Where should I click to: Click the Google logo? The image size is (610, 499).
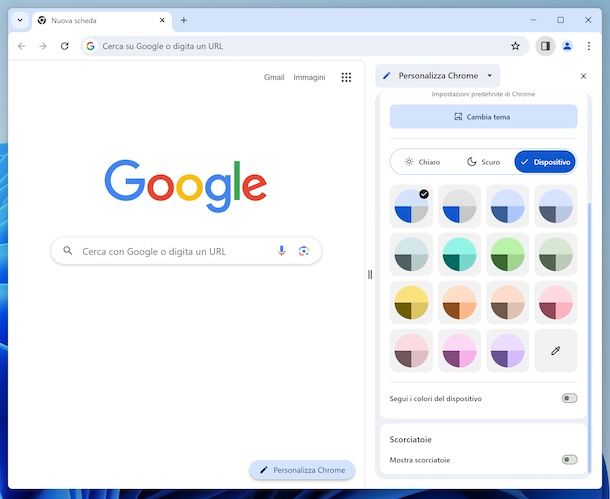pos(186,186)
